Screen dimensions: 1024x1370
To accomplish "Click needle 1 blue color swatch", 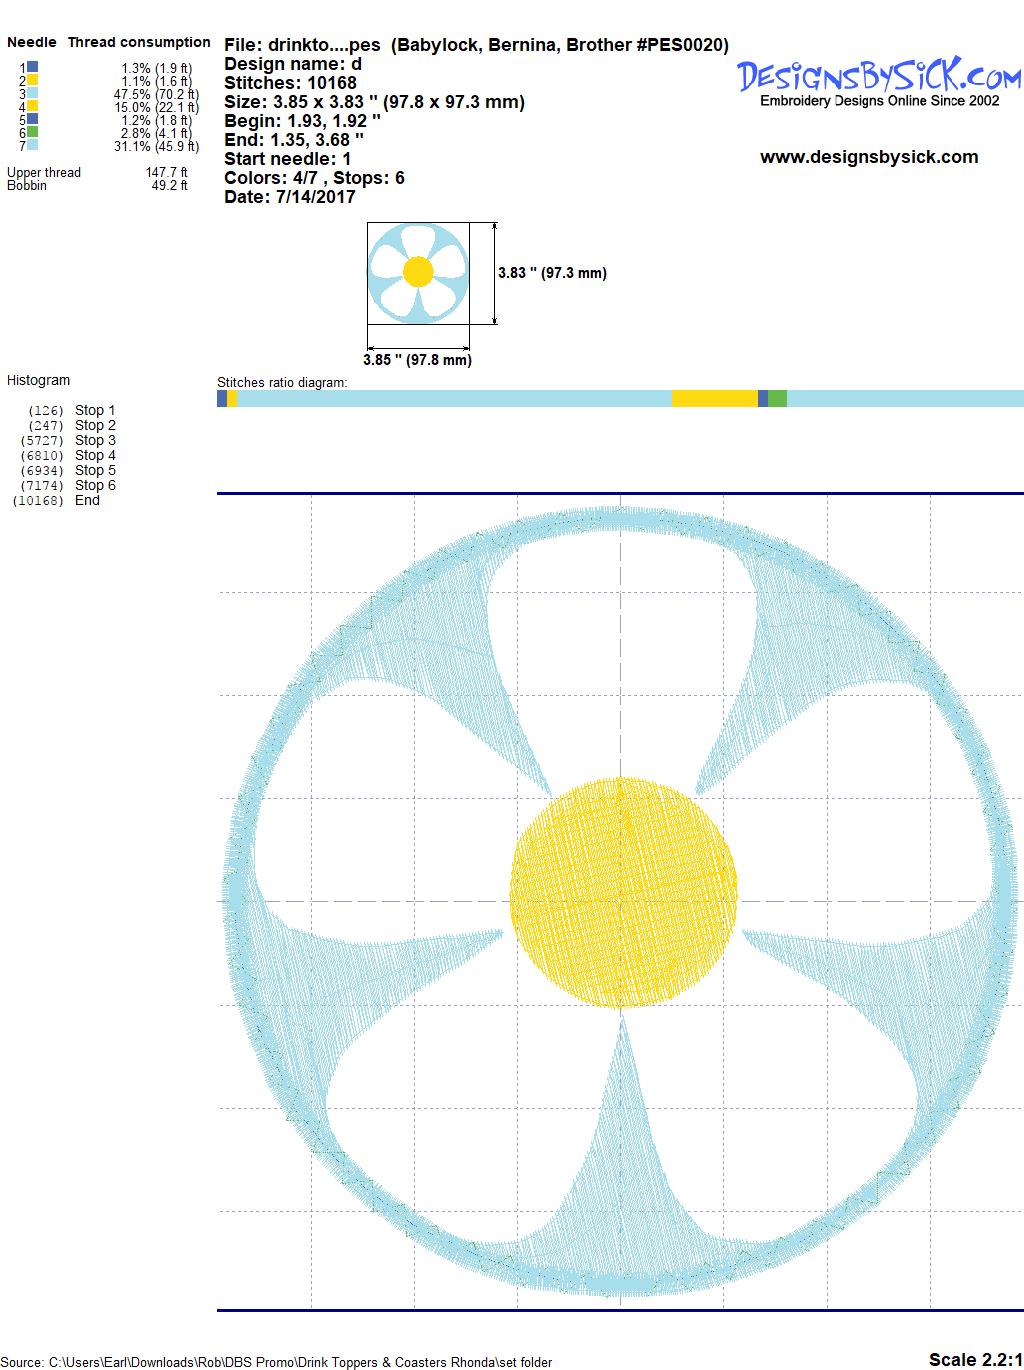I will (x=33, y=68).
